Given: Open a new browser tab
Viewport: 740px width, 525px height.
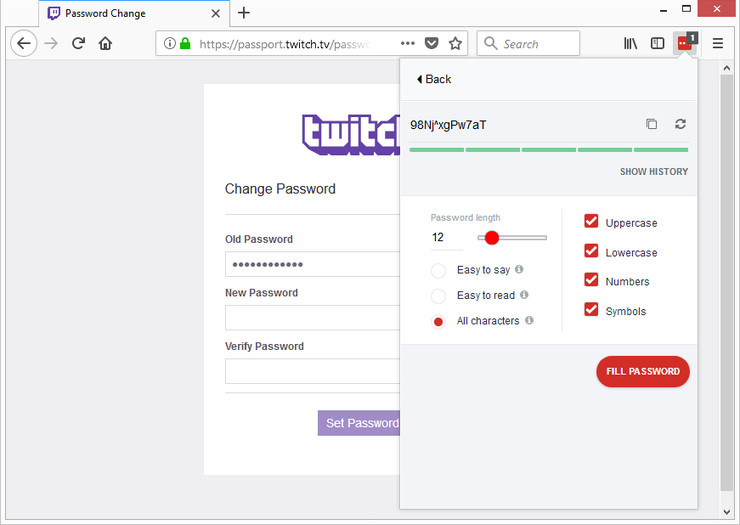Looking at the screenshot, I should coord(244,13).
